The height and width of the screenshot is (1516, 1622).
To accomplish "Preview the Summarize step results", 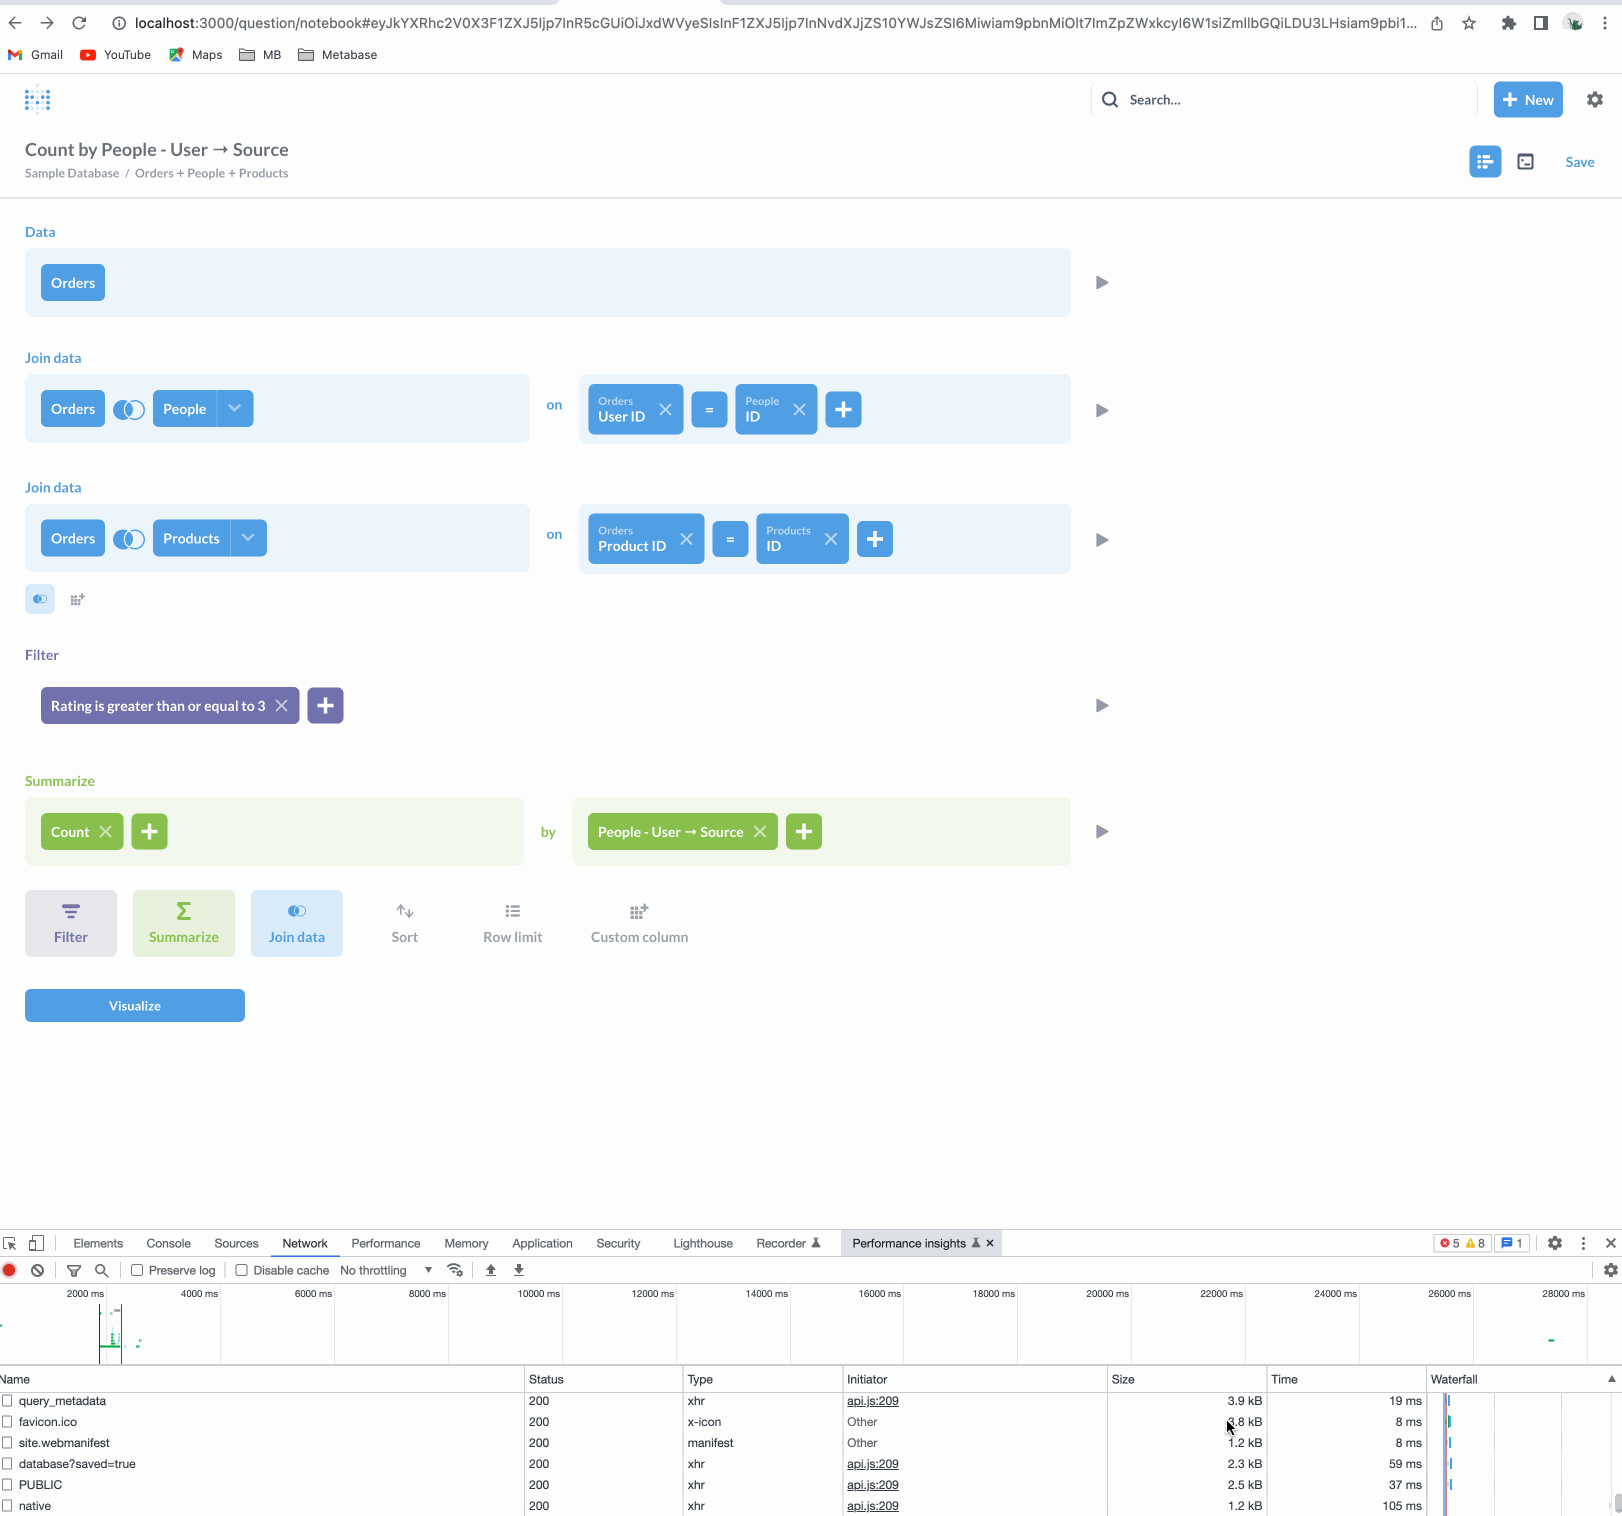I will (x=1102, y=832).
